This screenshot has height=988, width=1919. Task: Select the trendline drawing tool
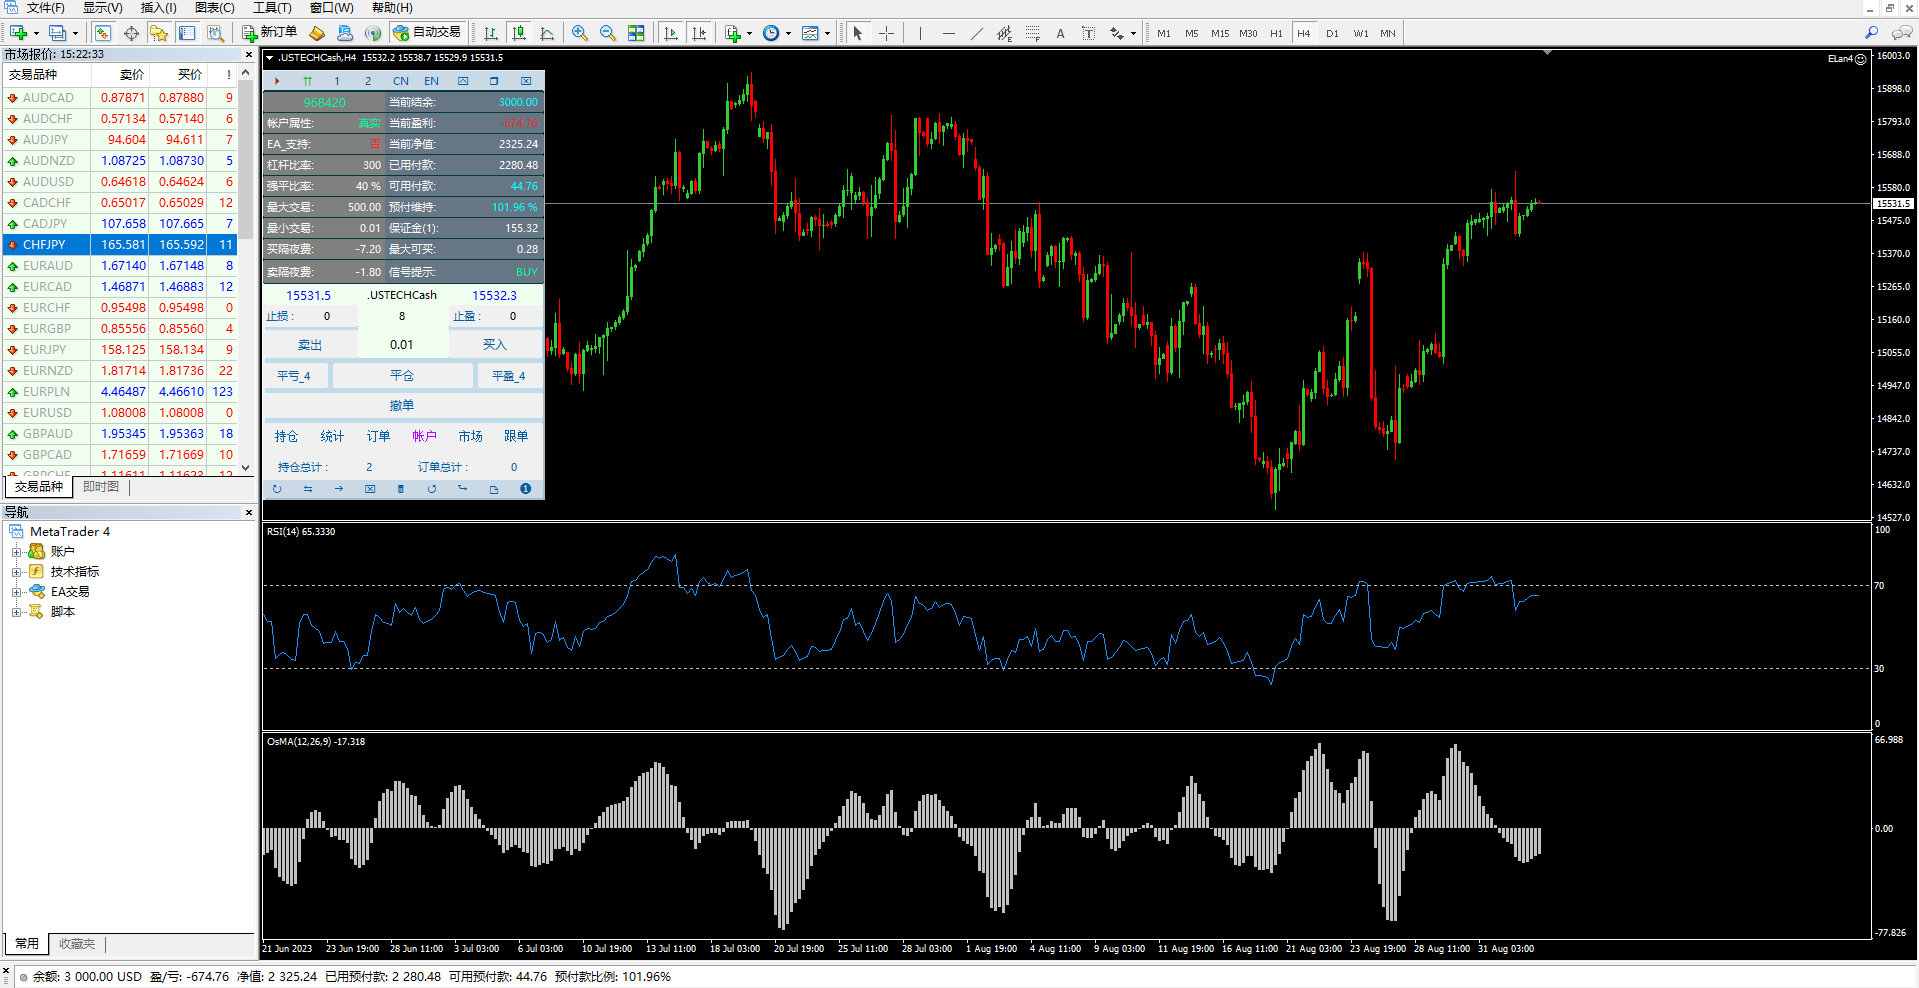977,33
